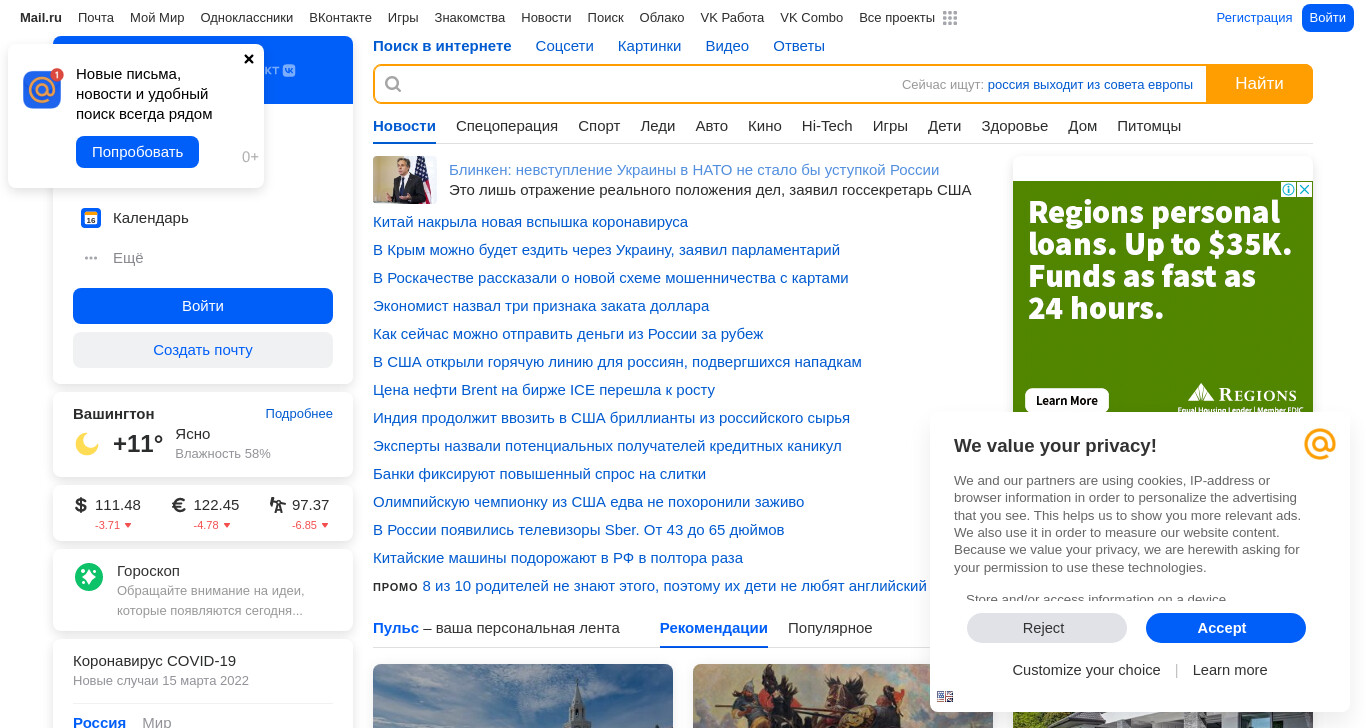Close the new mail promo popup
This screenshot has width=1366, height=728.
pyautogui.click(x=249, y=59)
